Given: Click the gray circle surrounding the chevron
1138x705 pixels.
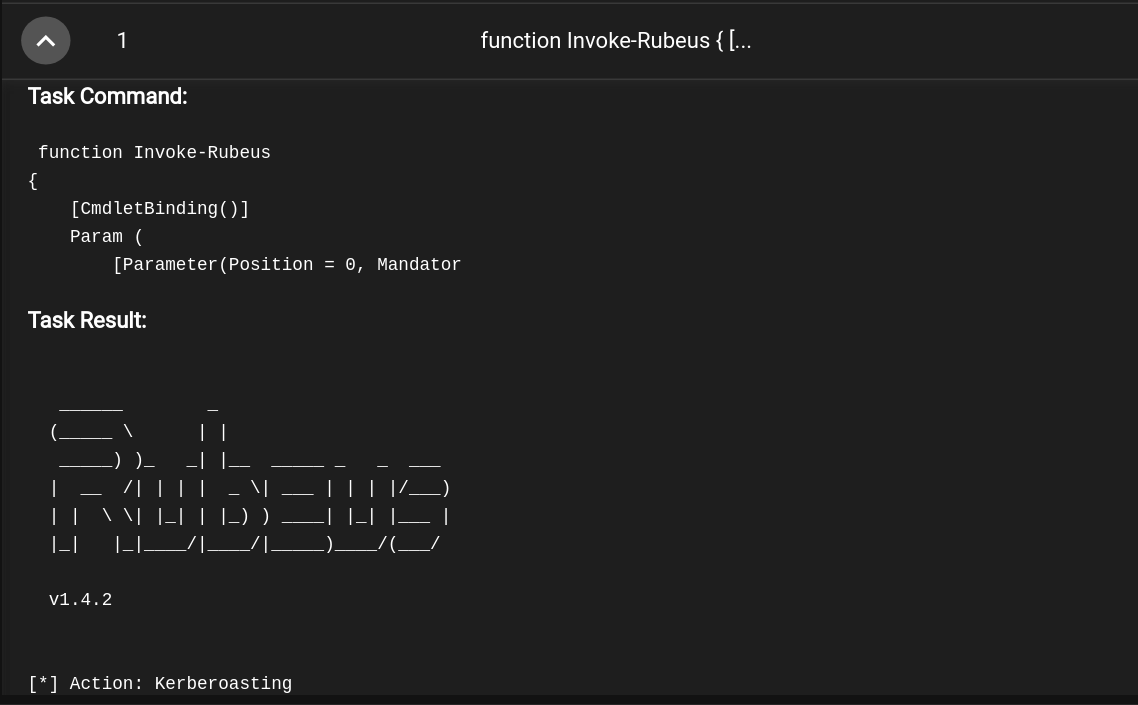Looking at the screenshot, I should click(46, 40).
